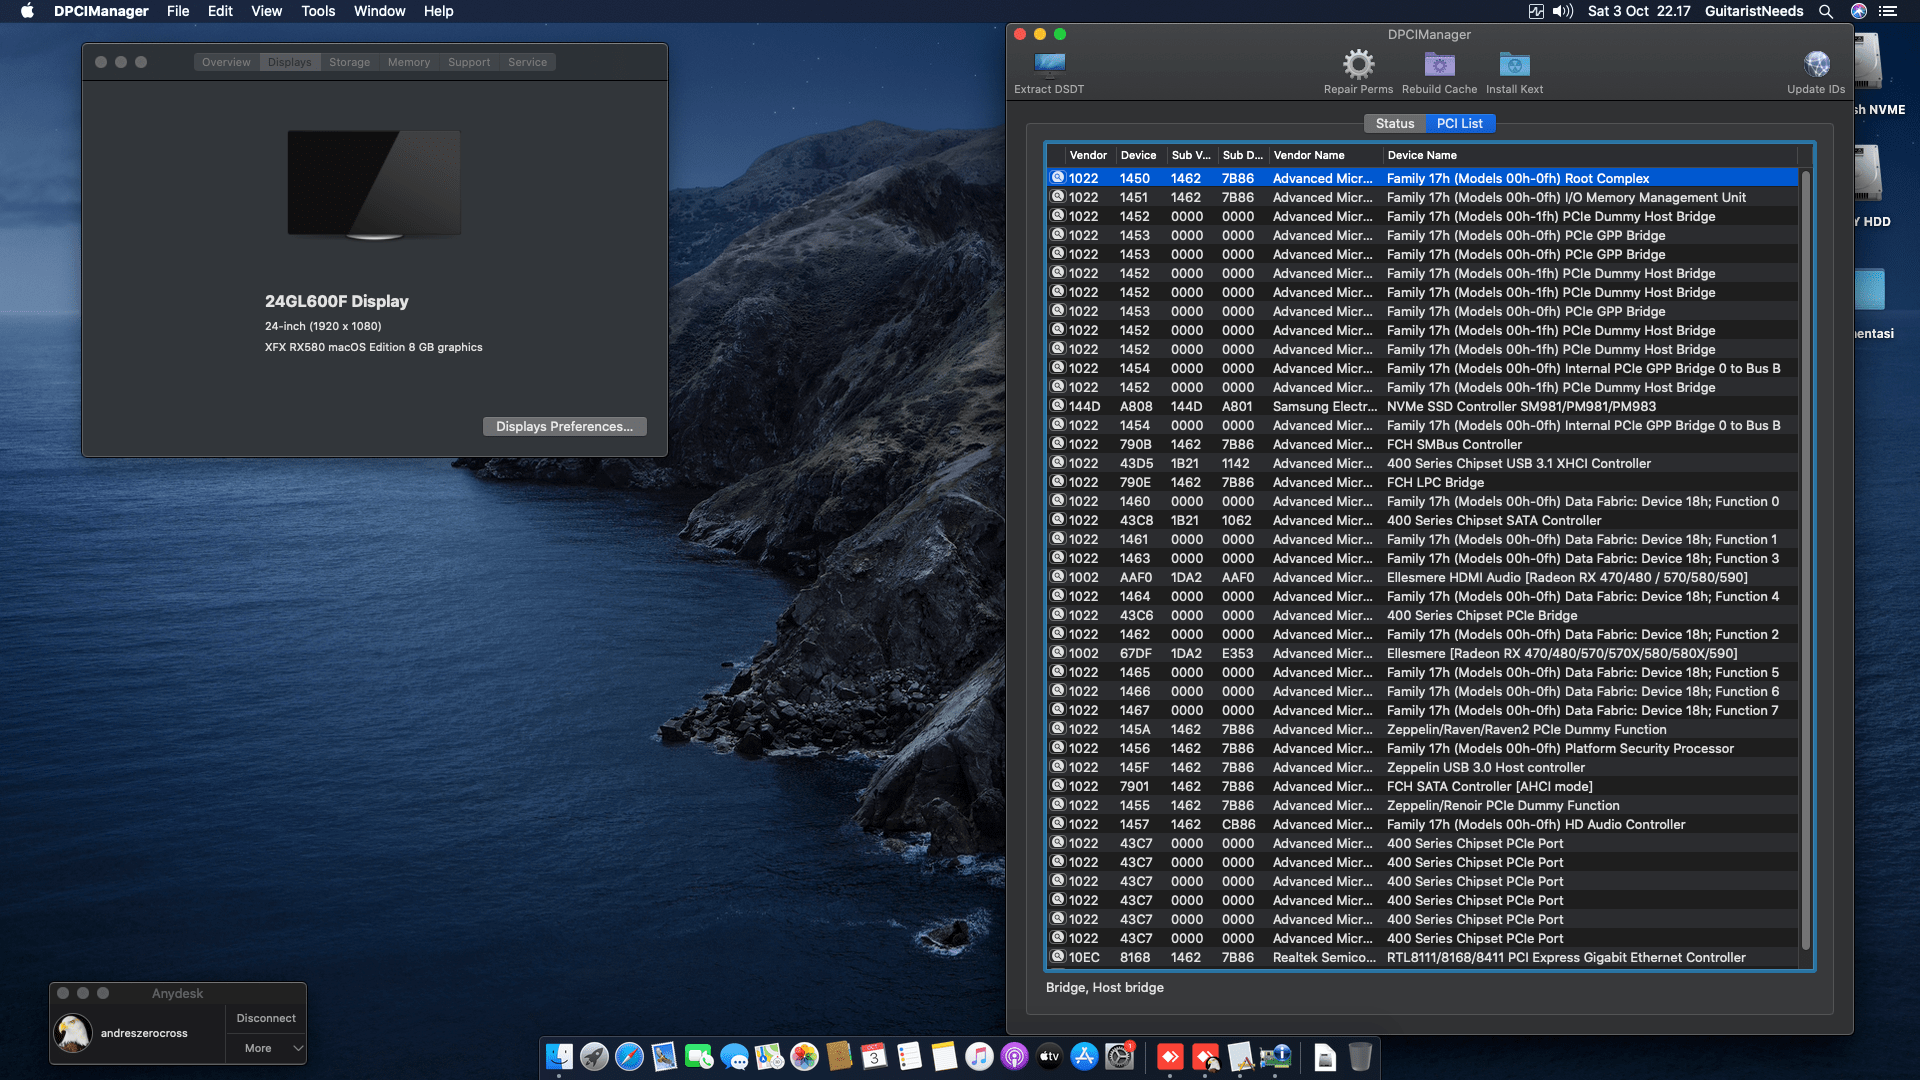
Task: Click the andreszerocross avatar in Anydesk
Action: [x=73, y=1033]
